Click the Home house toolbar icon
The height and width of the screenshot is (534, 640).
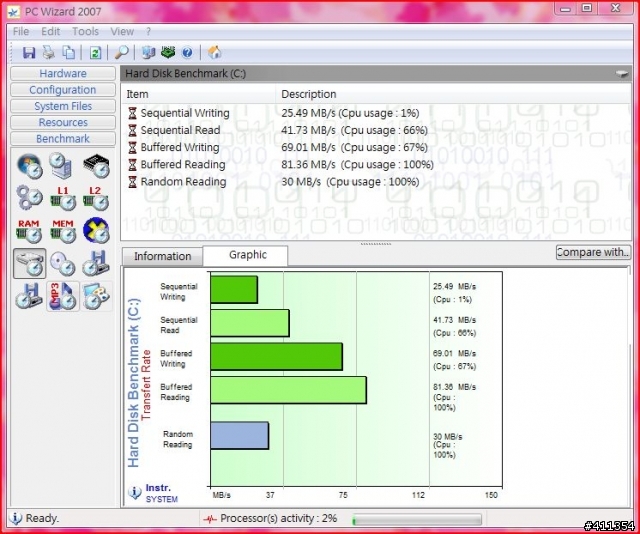coord(214,52)
